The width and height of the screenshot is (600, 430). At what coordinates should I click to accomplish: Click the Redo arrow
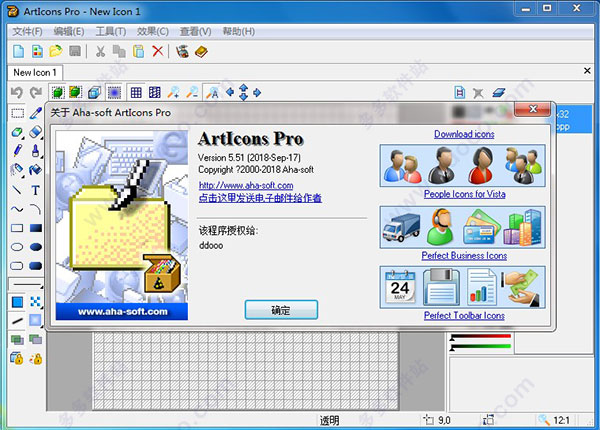36,92
